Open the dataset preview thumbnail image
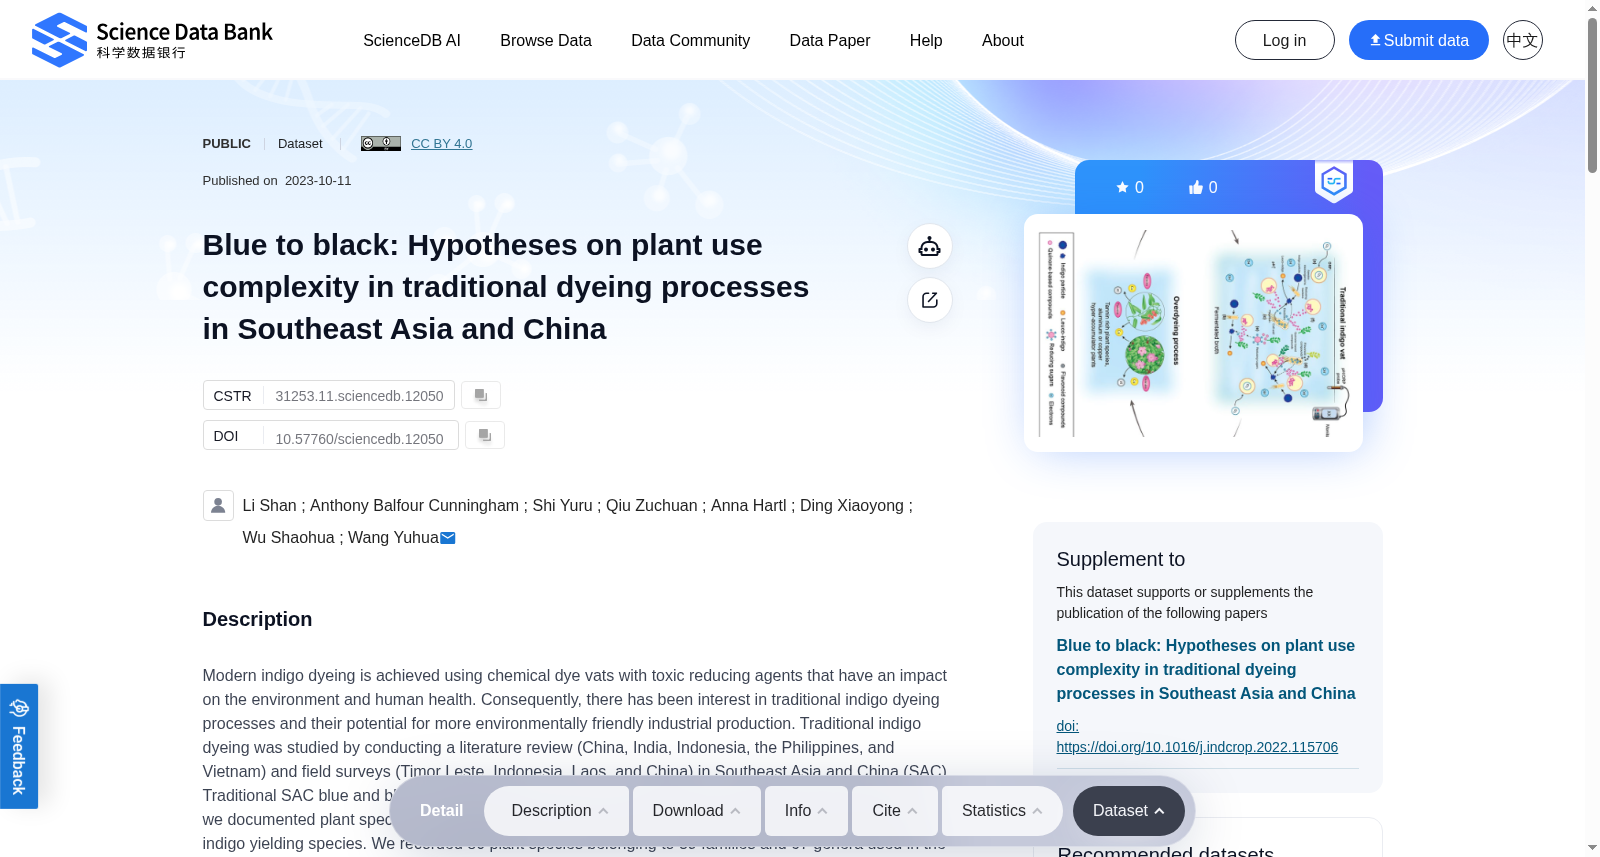The height and width of the screenshot is (857, 1600). pyautogui.click(x=1193, y=333)
